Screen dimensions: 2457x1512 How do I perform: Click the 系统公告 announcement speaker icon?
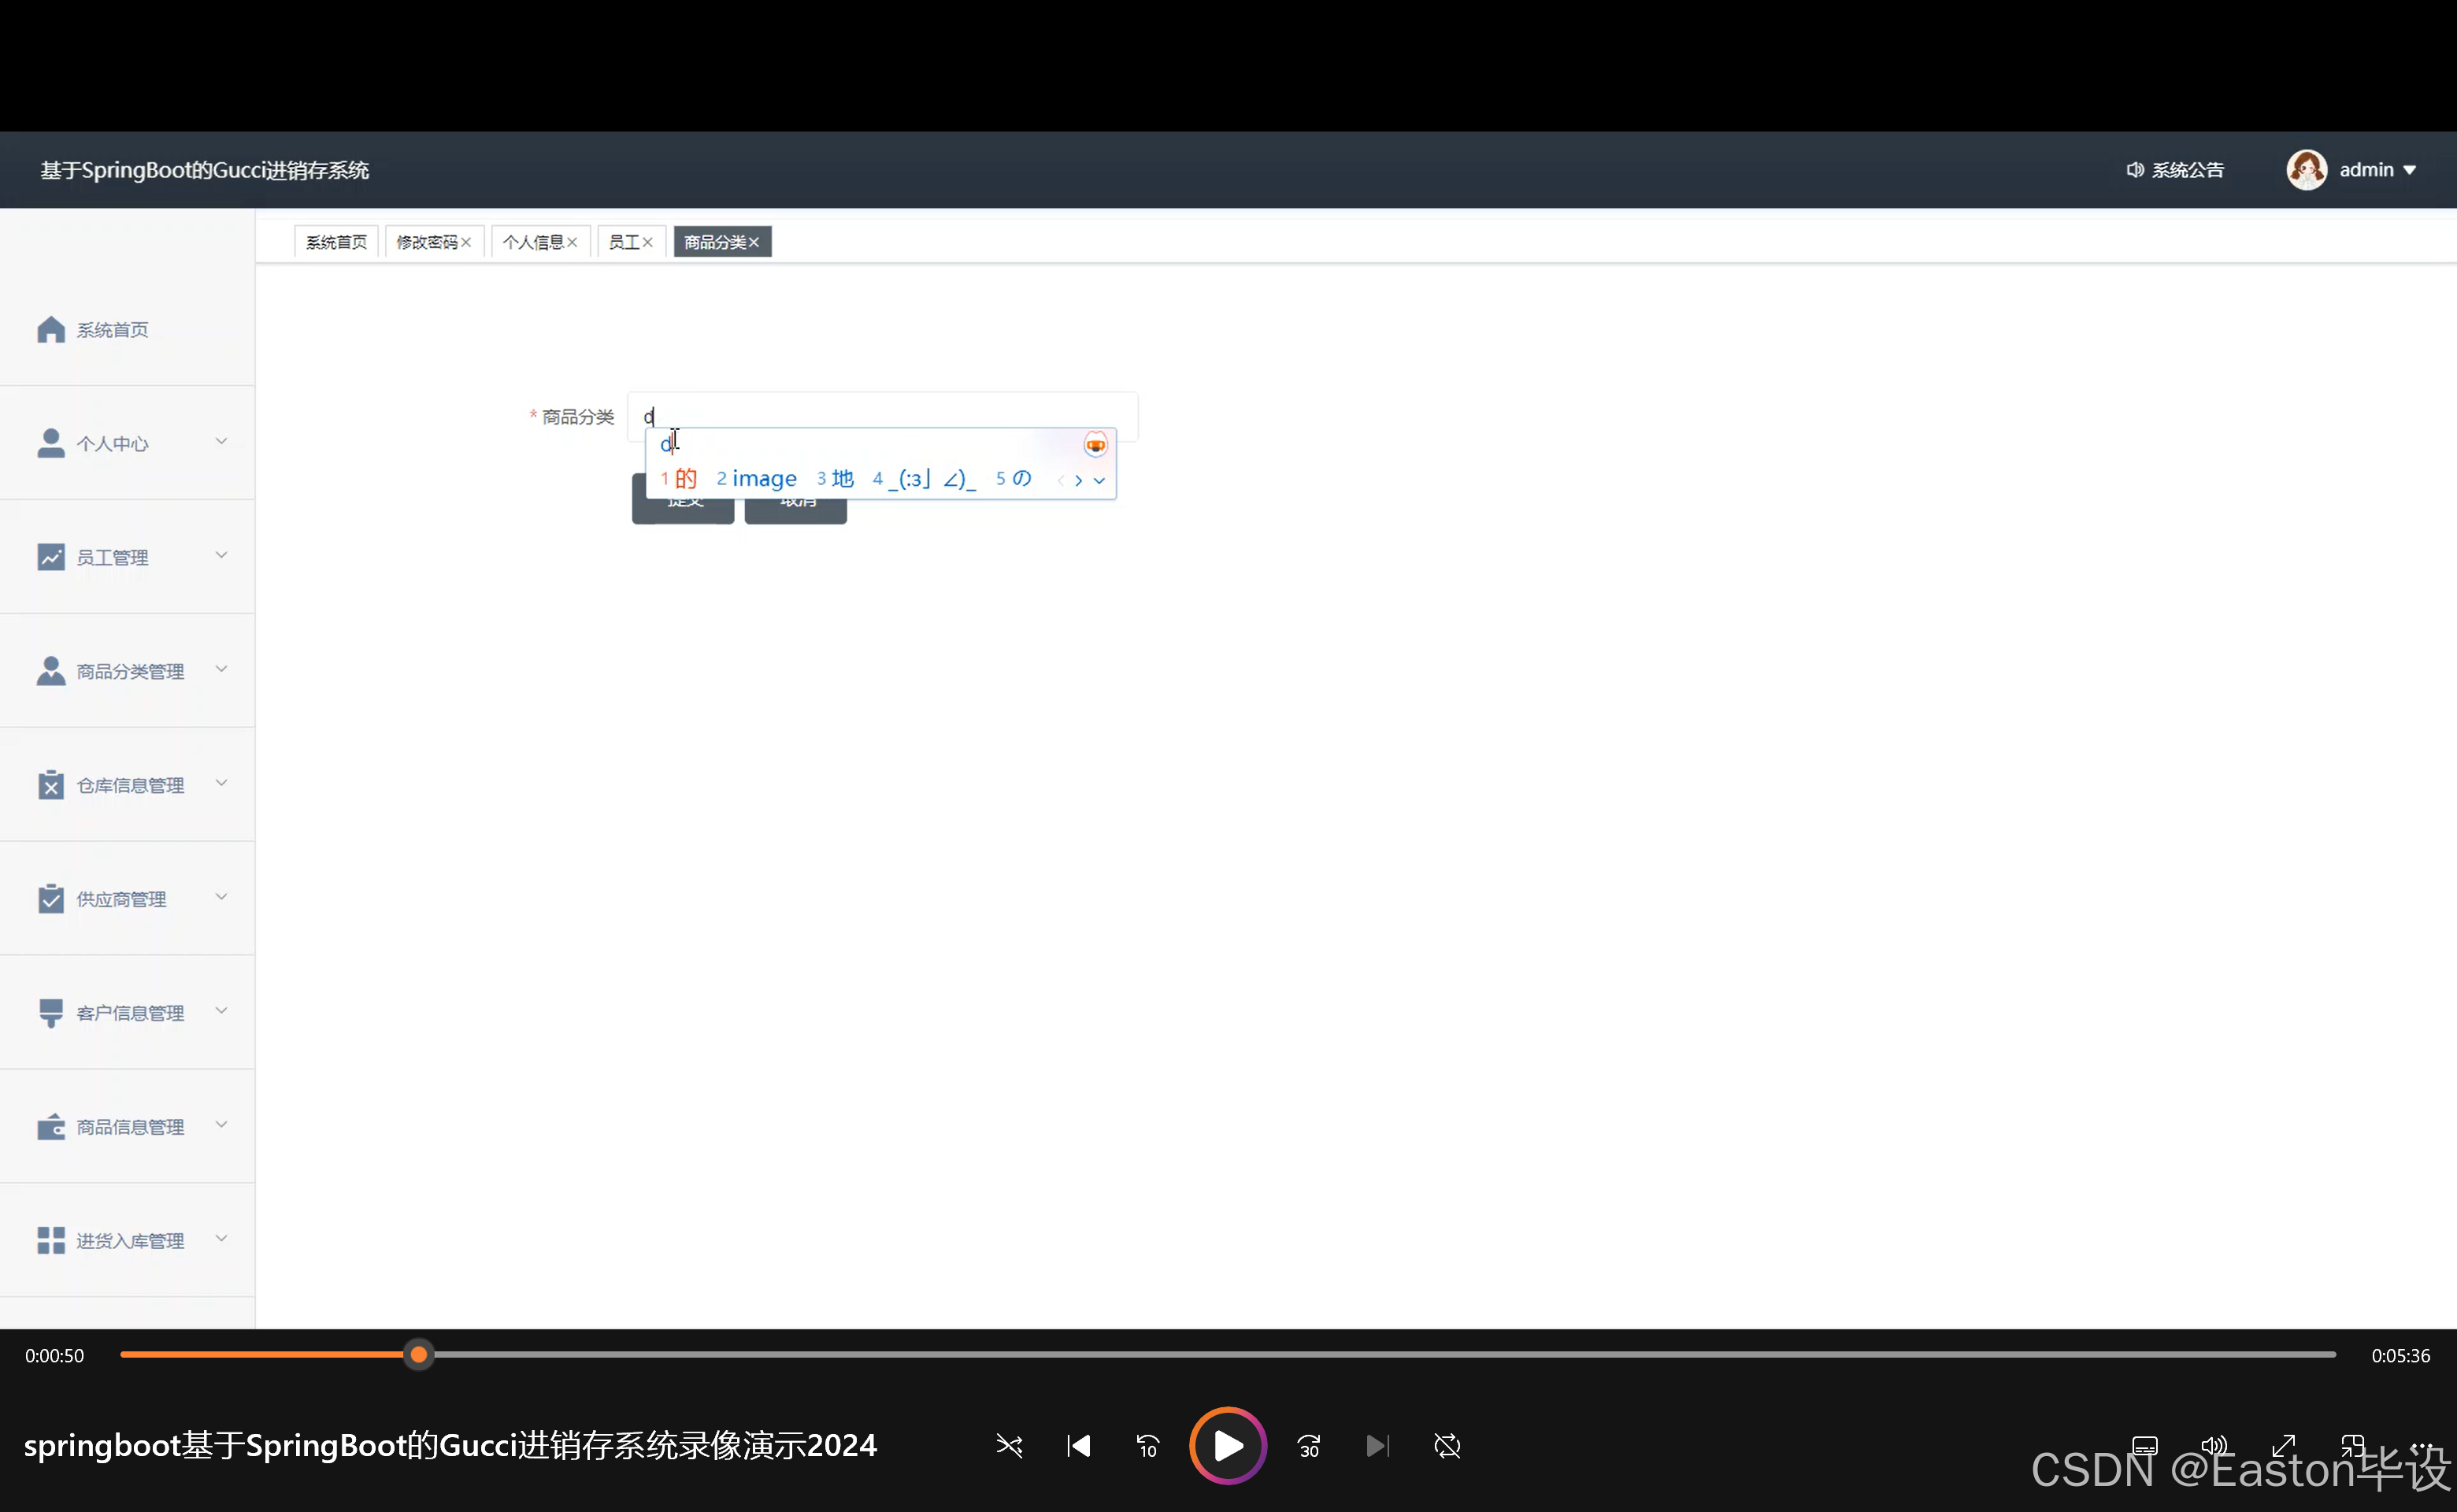[x=2134, y=170]
